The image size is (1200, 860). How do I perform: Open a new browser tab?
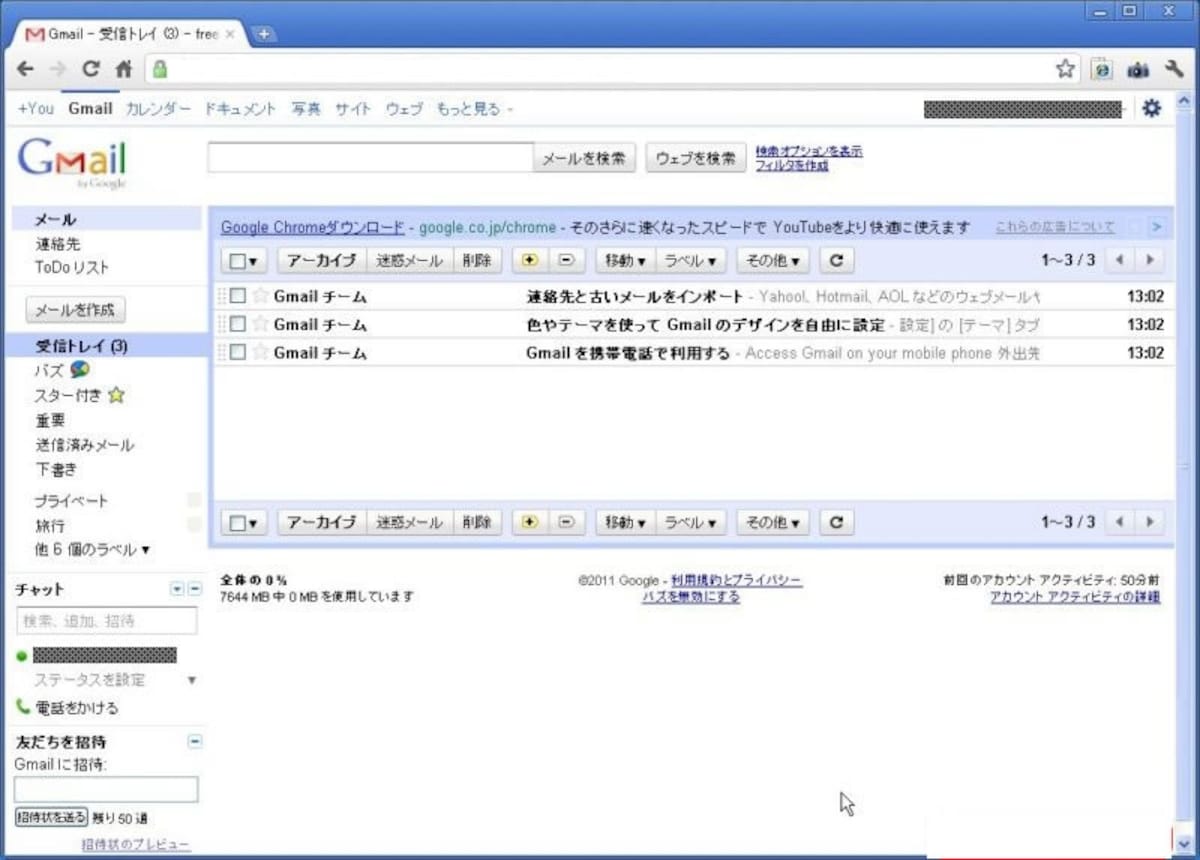(264, 34)
